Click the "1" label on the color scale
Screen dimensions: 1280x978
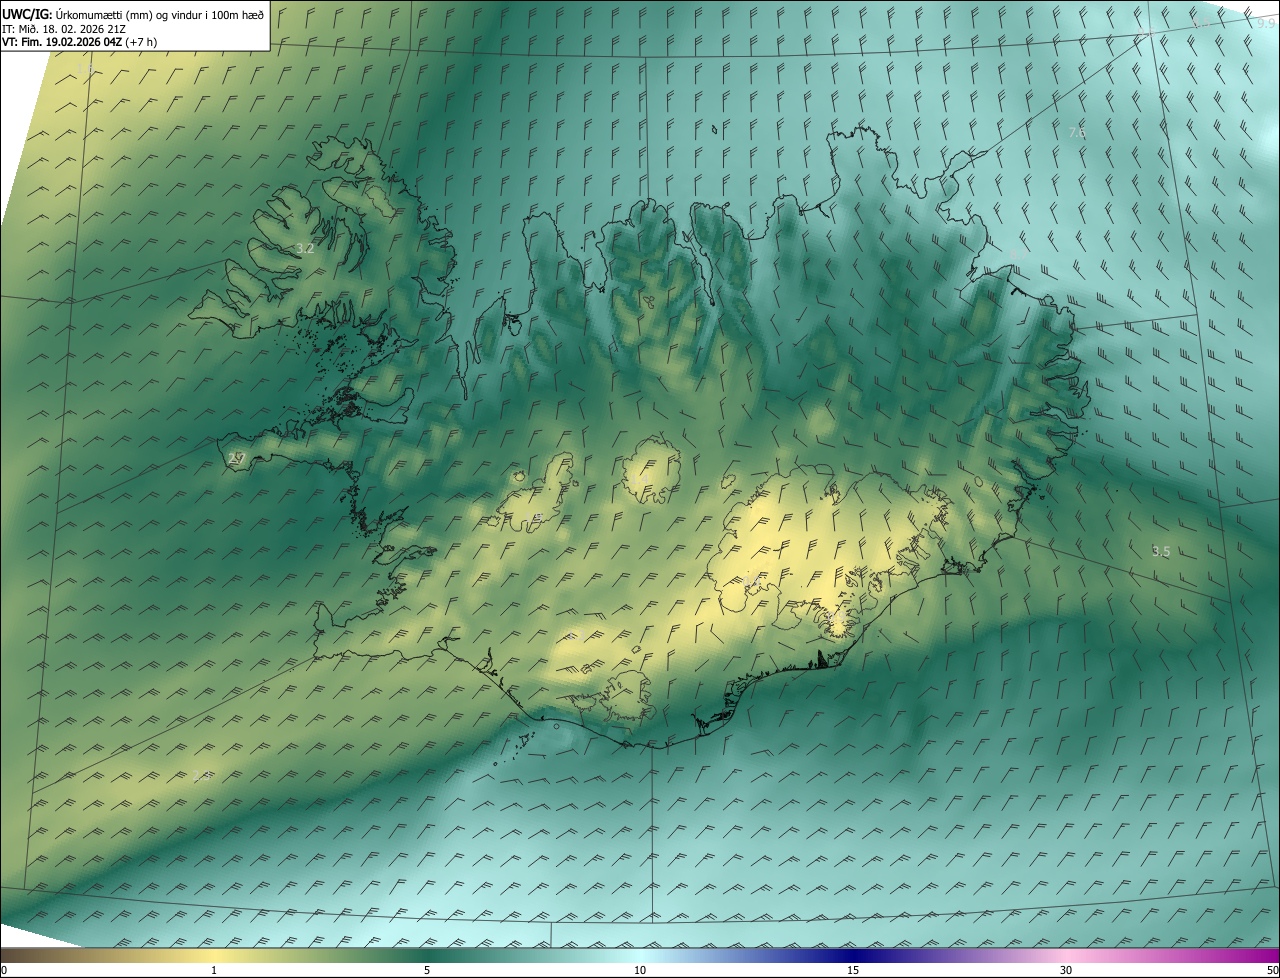coord(214,970)
